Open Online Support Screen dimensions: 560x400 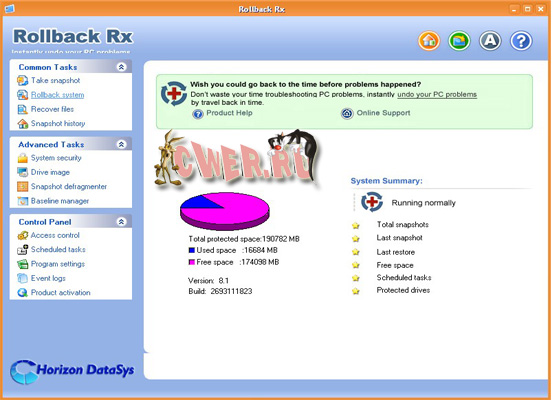[x=383, y=113]
